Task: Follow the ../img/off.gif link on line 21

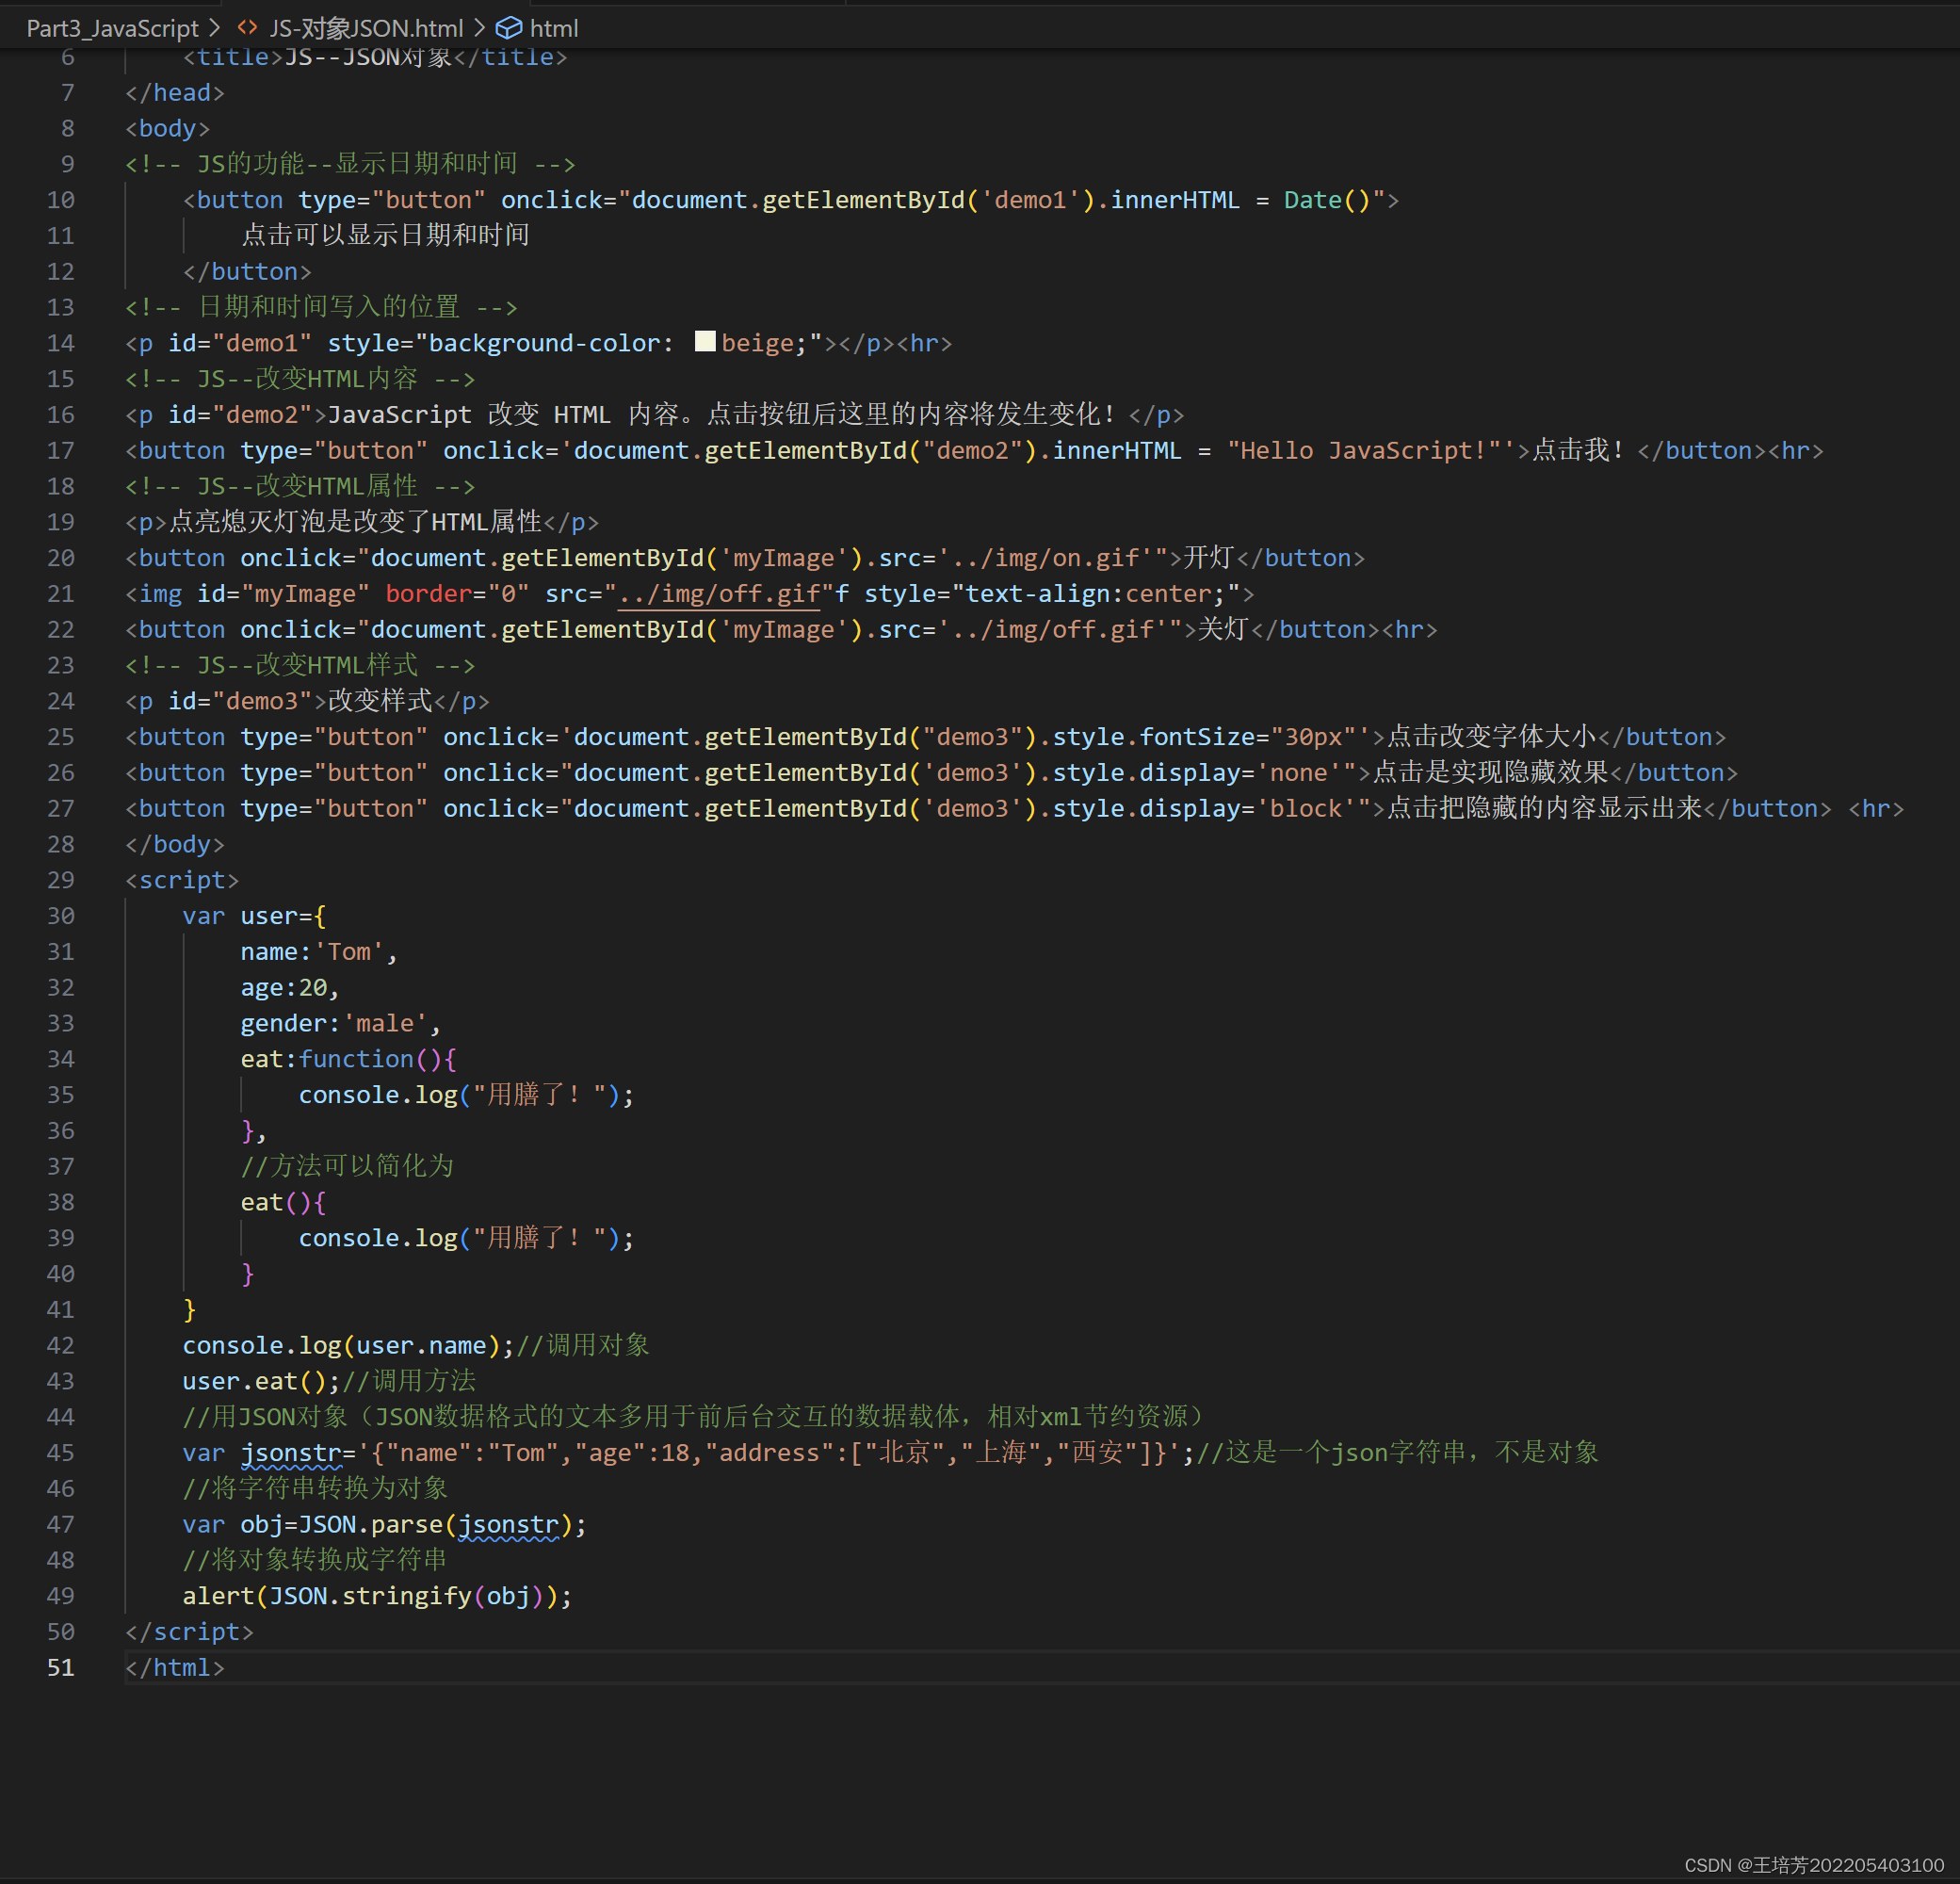Action: pyautogui.click(x=719, y=594)
